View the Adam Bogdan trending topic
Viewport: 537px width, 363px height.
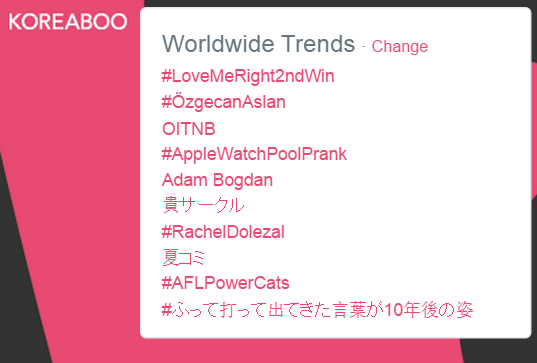[x=217, y=180]
